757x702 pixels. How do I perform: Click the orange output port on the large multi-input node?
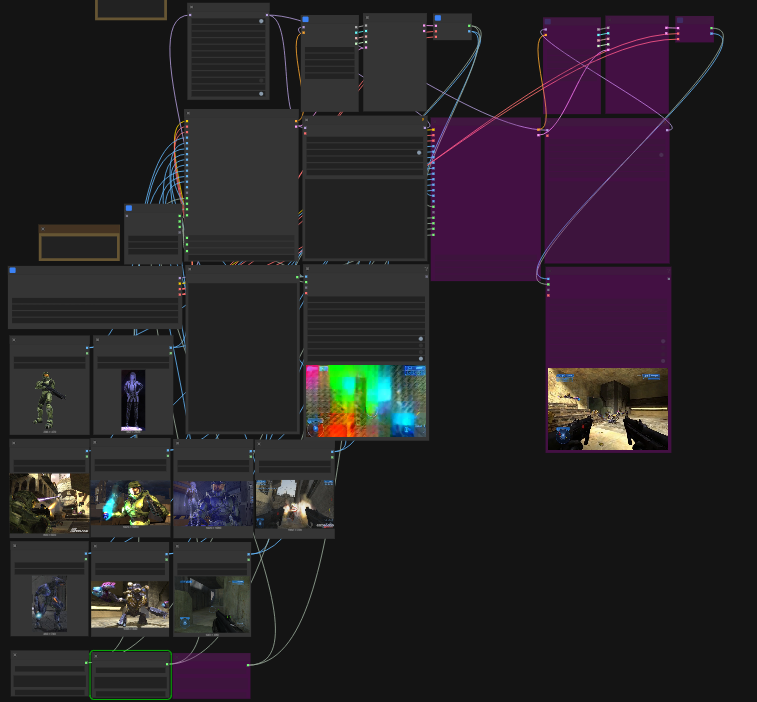click(x=296, y=122)
